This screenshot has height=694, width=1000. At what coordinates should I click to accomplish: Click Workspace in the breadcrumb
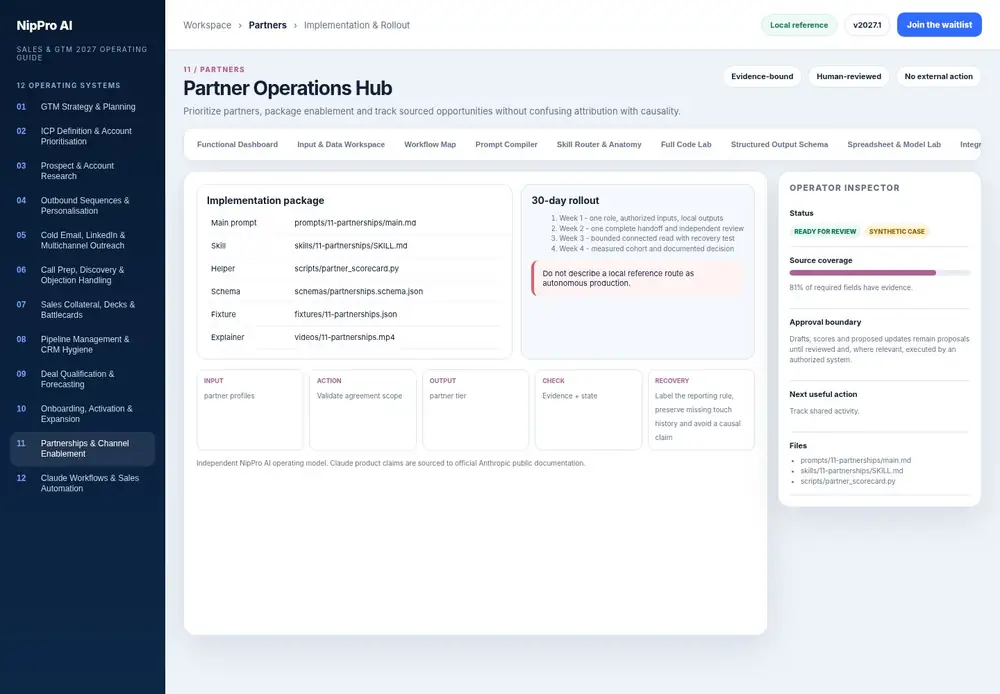207,25
